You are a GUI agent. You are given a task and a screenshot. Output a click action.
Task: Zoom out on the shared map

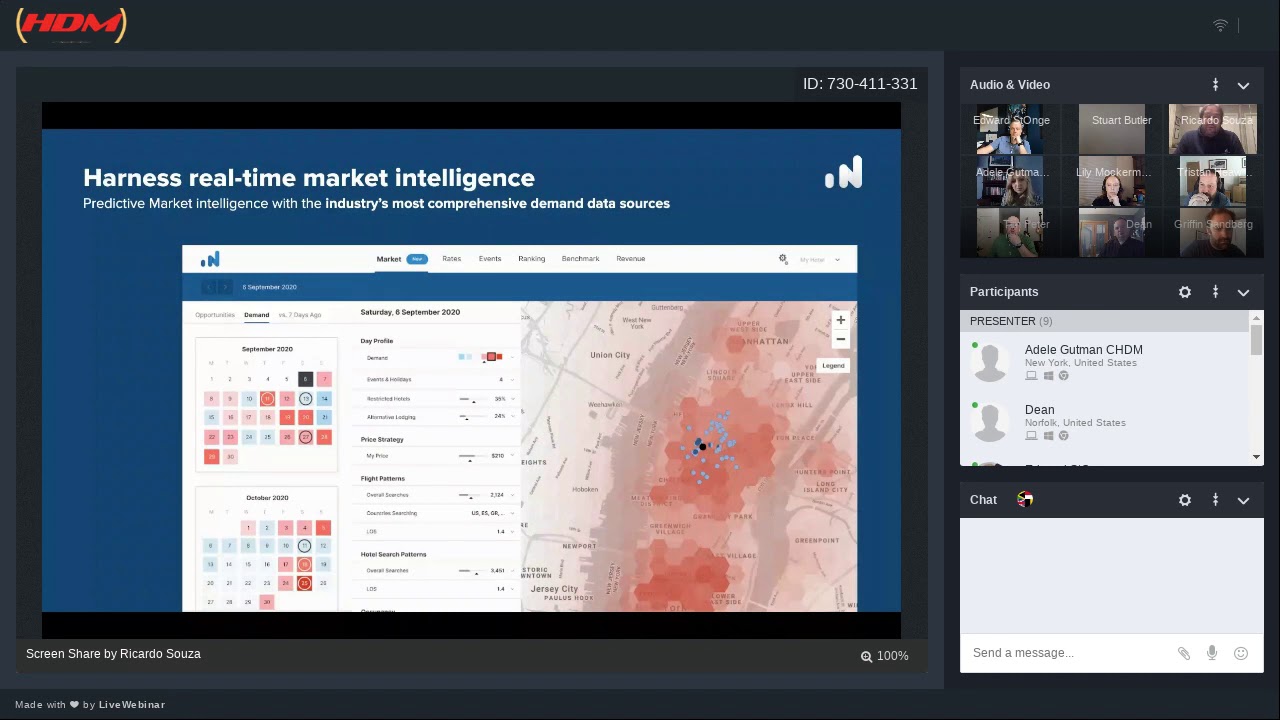coord(841,339)
